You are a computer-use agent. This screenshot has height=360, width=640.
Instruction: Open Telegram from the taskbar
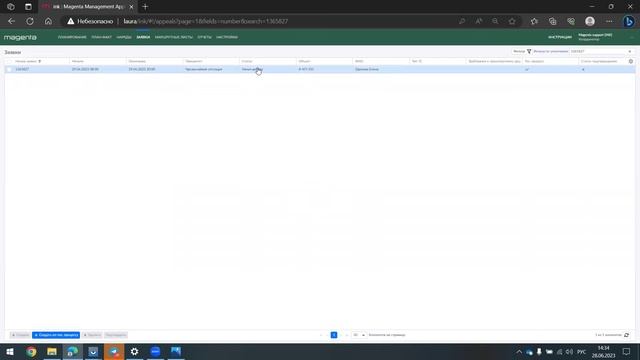(x=114, y=351)
